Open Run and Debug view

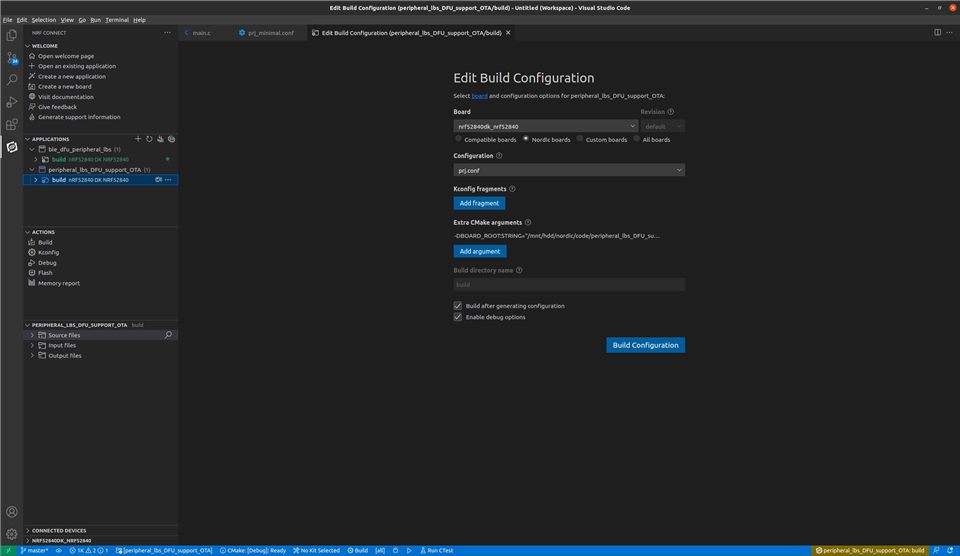point(12,102)
